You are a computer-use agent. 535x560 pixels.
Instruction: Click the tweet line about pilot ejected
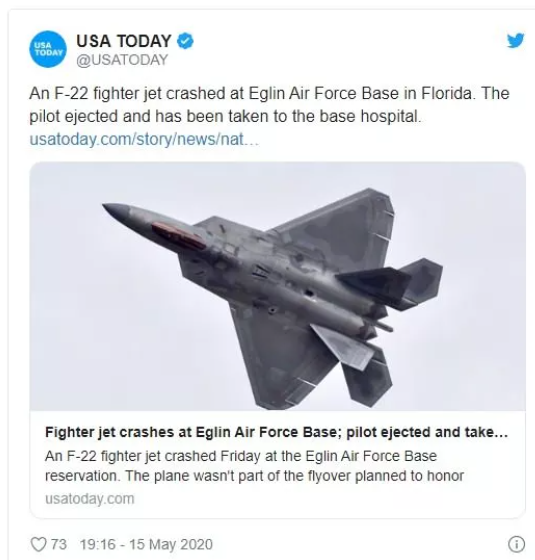pyautogui.click(x=225, y=116)
